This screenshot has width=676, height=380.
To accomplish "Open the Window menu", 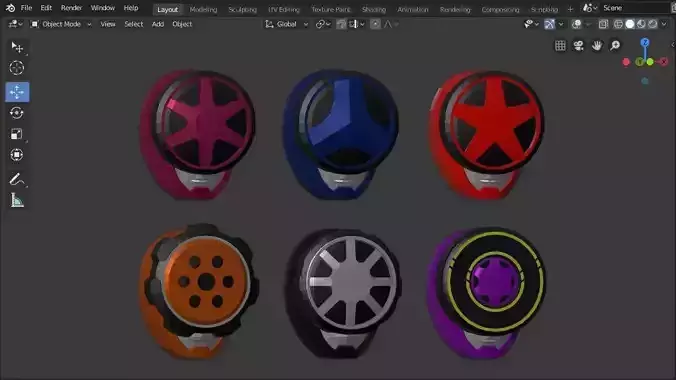I will pyautogui.click(x=103, y=8).
